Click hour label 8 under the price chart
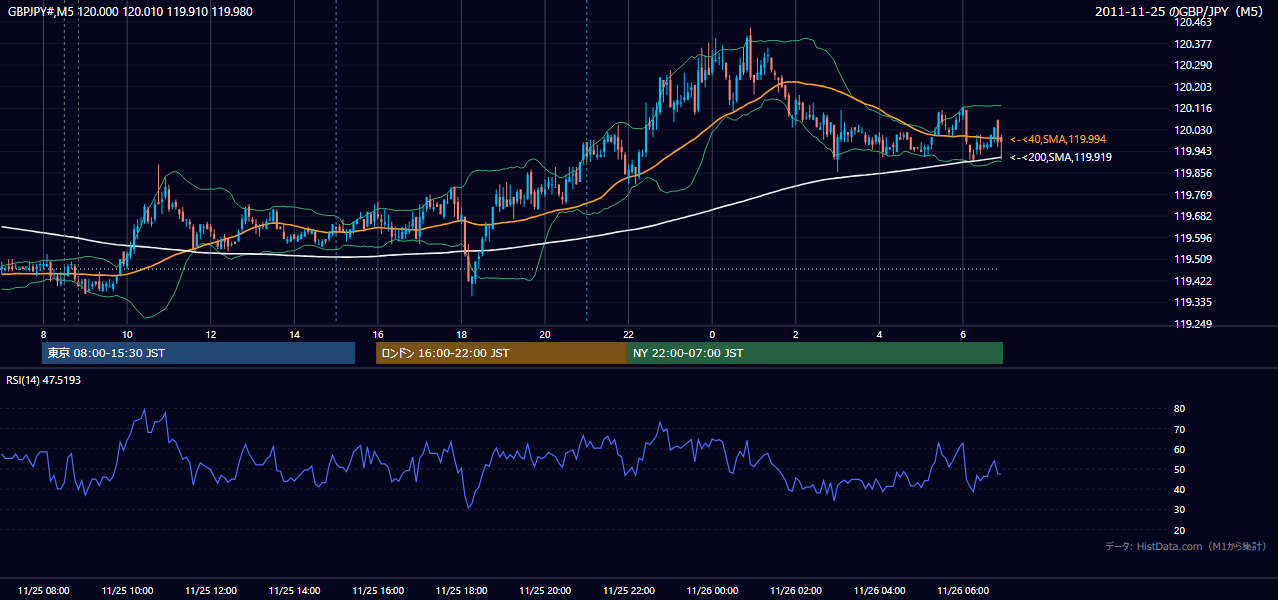The height and width of the screenshot is (600, 1278). [44, 334]
